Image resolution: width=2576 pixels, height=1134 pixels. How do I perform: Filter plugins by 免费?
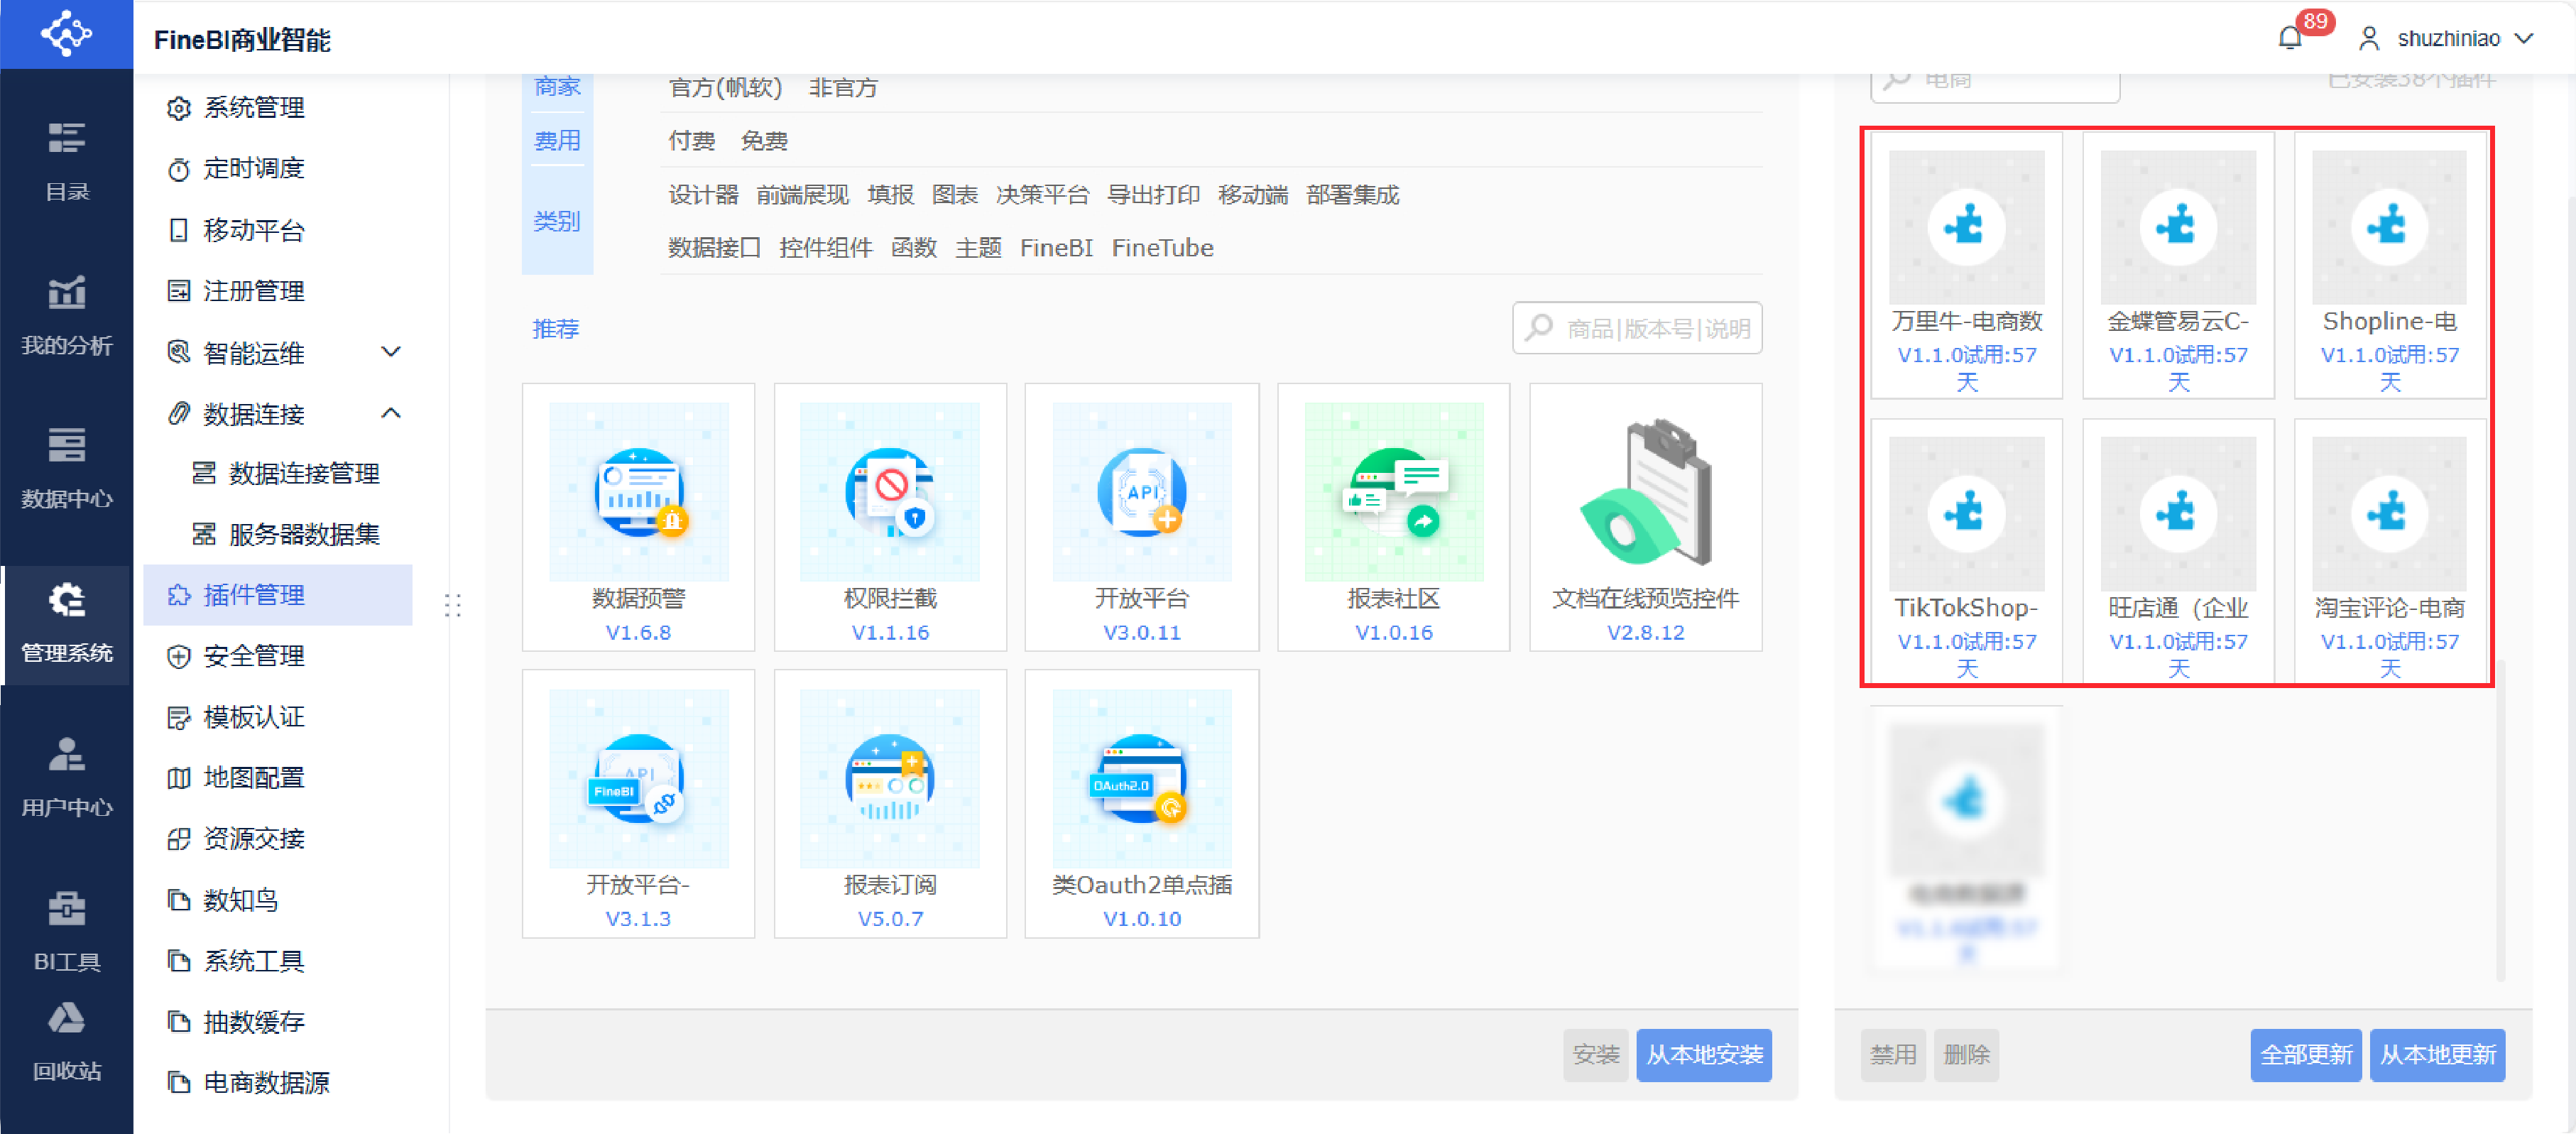pyautogui.click(x=764, y=141)
